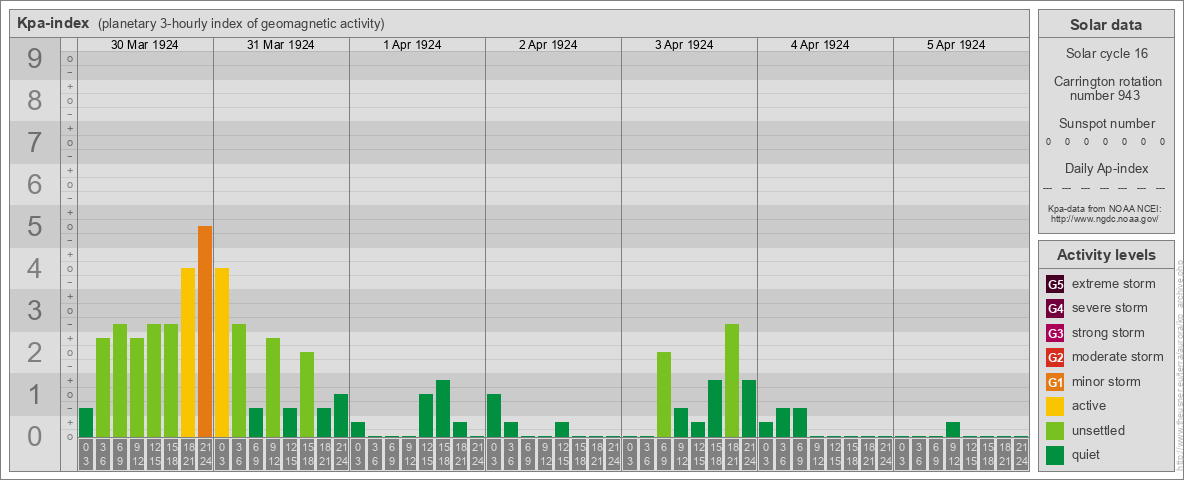
Task: Select the 2 Apr 1924 date header
Action: pyautogui.click(x=548, y=45)
